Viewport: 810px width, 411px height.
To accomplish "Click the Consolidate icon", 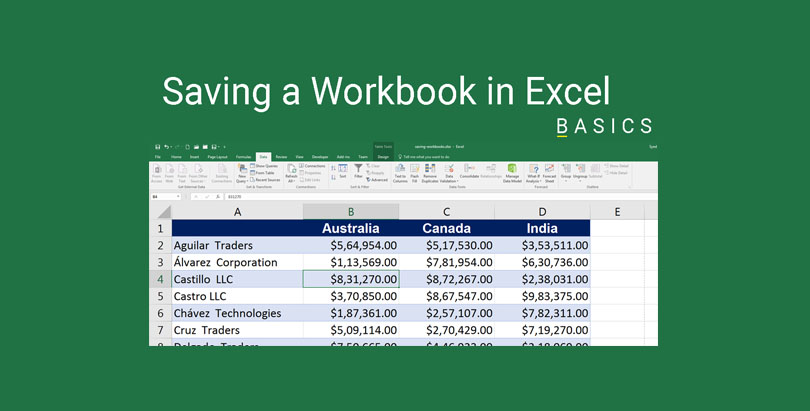I will pyautogui.click(x=470, y=168).
